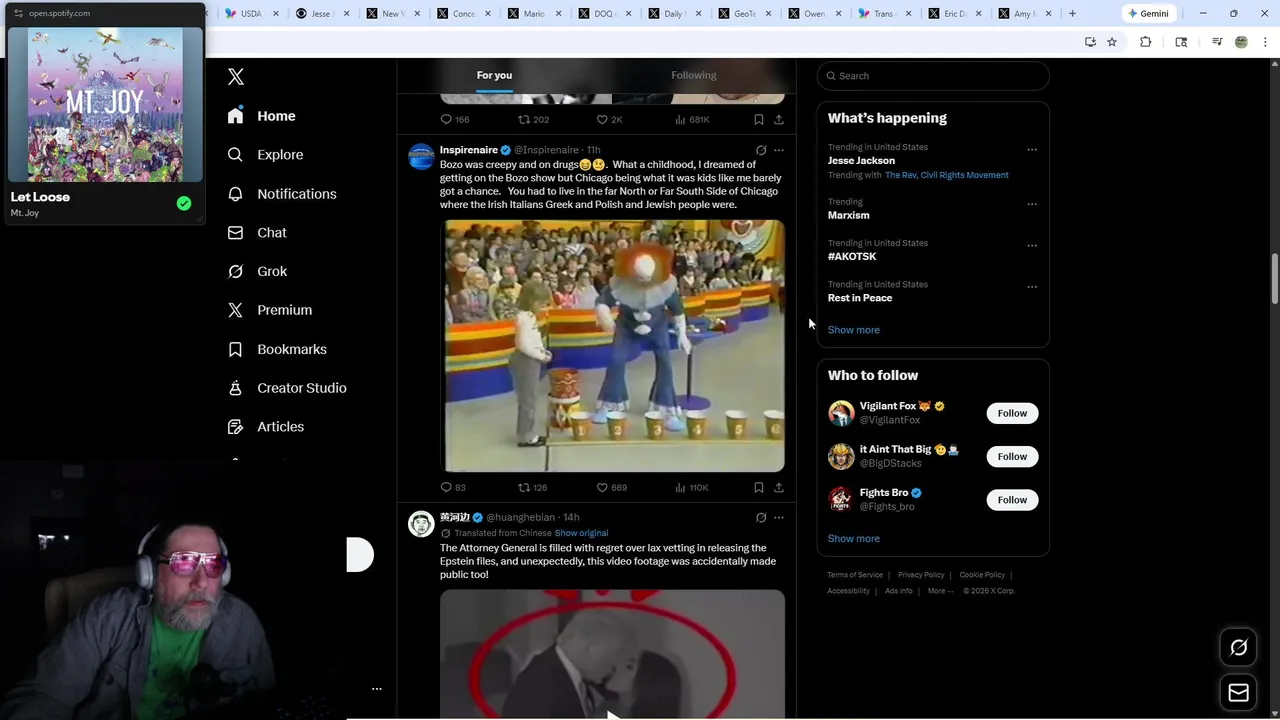This screenshot has width=1280, height=720.
Task: Open more options for Marxism trend
Action: point(1032,204)
